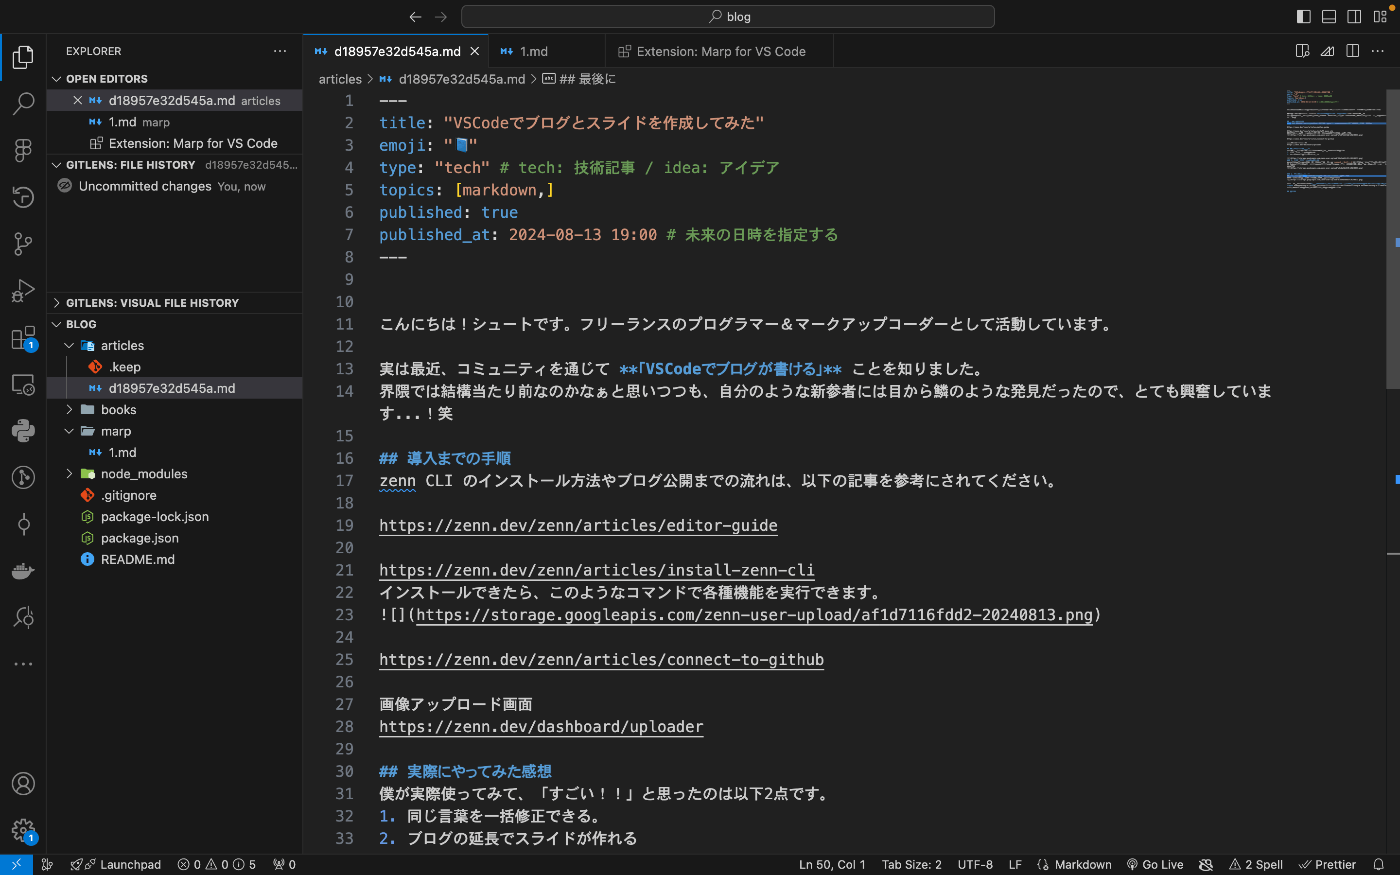Click the ## 最後に breadcrumb symbol
1400x875 pixels.
point(579,79)
